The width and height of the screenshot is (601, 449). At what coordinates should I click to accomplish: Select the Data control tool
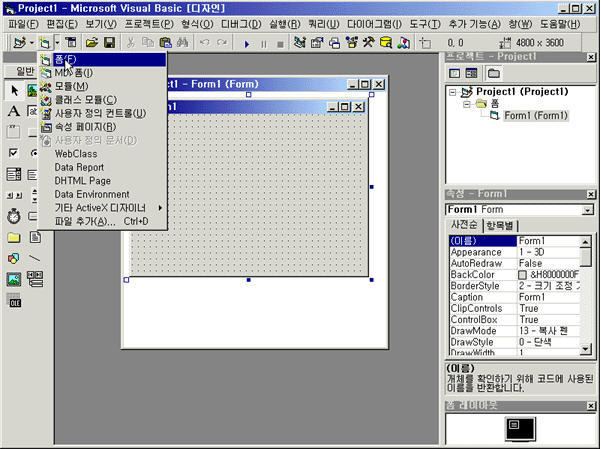coord(35,279)
